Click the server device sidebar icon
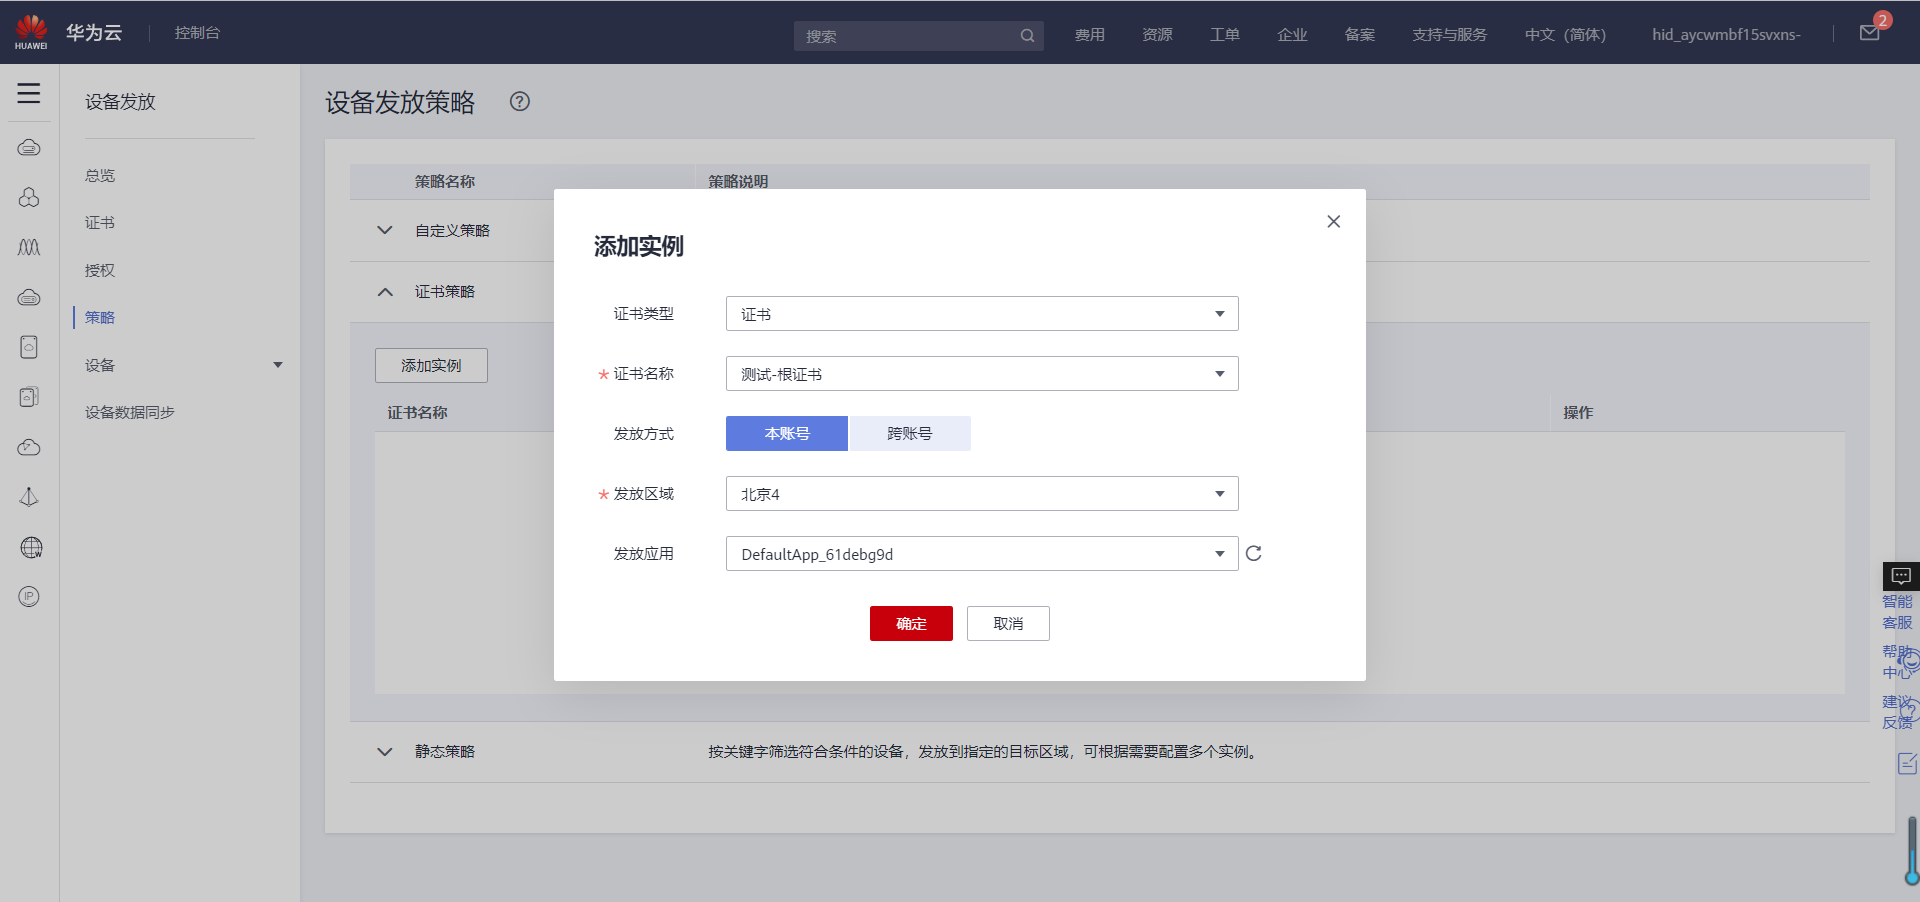 tap(29, 347)
